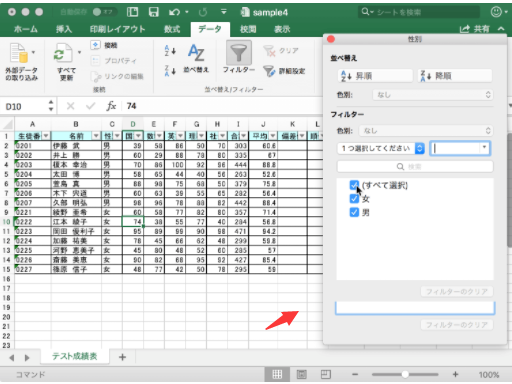Click the sheet search field

tap(420, 12)
